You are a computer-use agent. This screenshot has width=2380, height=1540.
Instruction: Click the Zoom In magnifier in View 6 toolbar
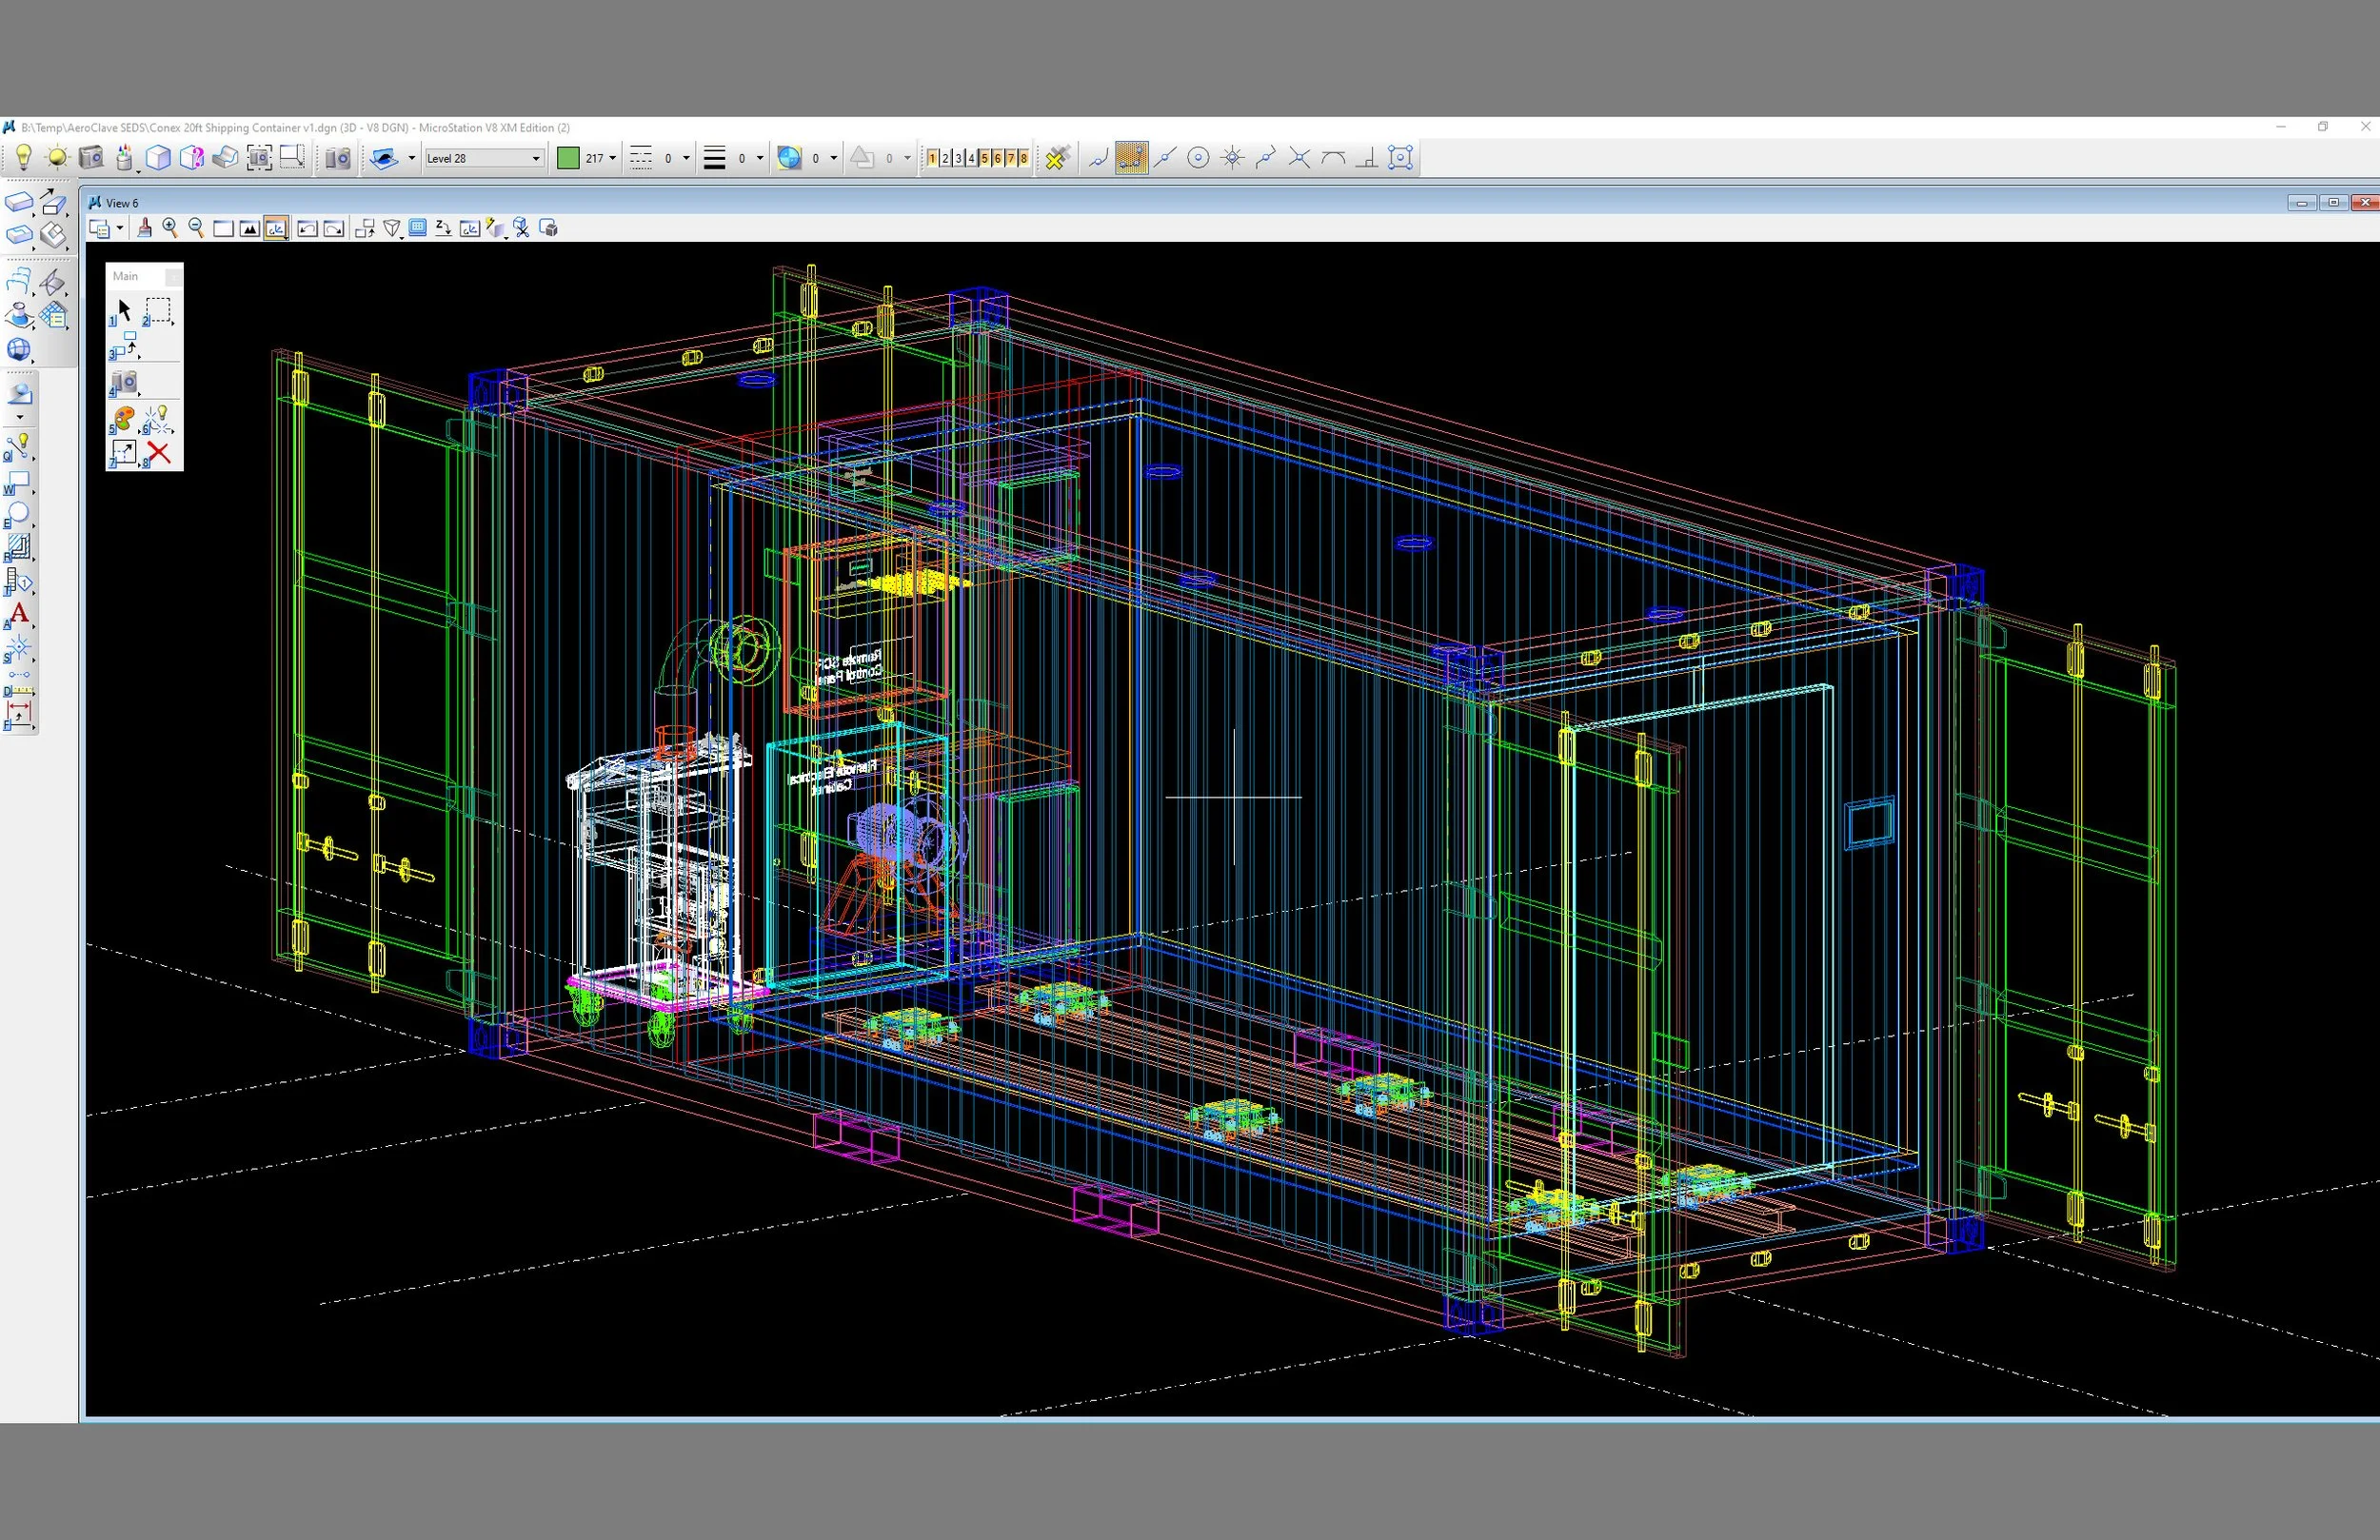(x=170, y=228)
